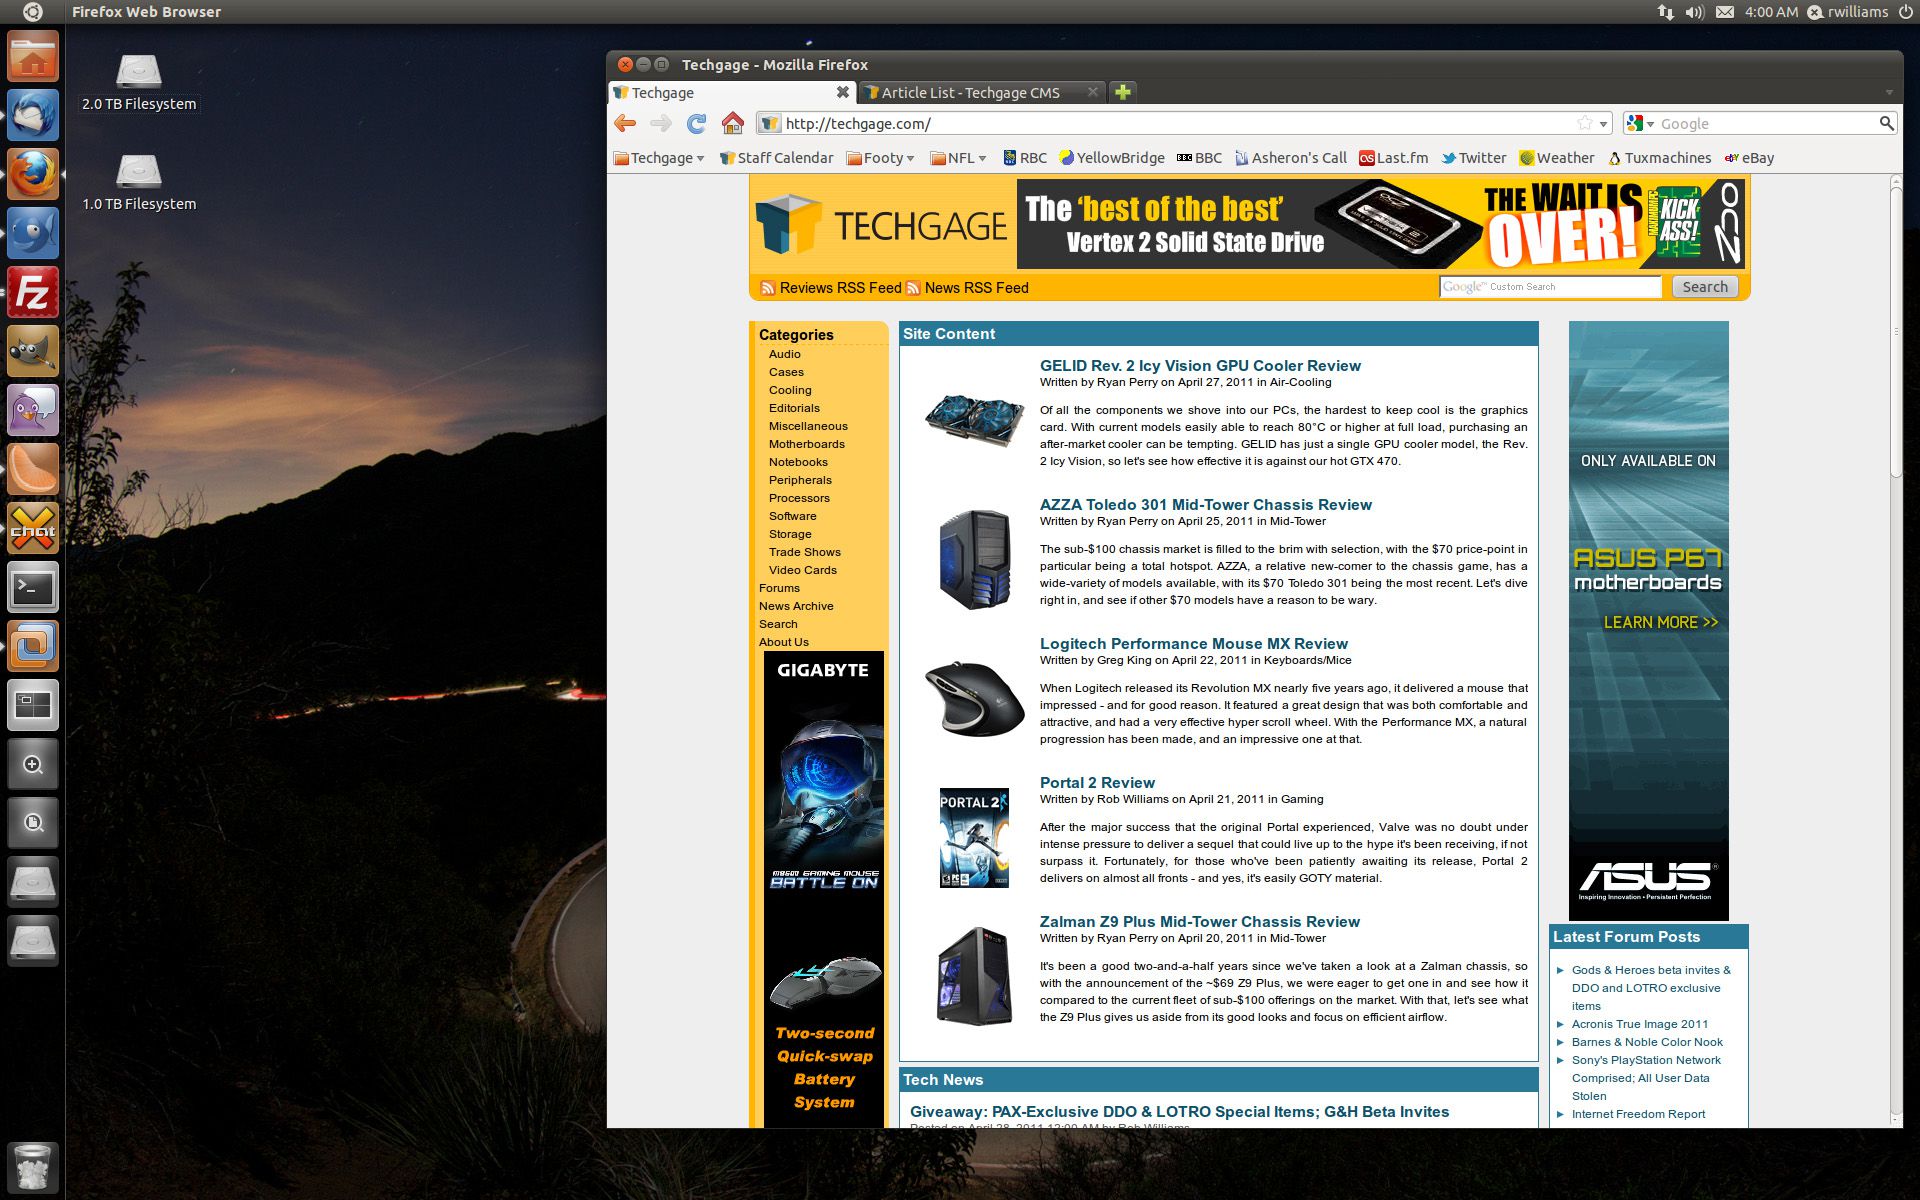Click the Firefox icon in the launcher
This screenshot has height=1200, width=1920.
pyautogui.click(x=33, y=174)
